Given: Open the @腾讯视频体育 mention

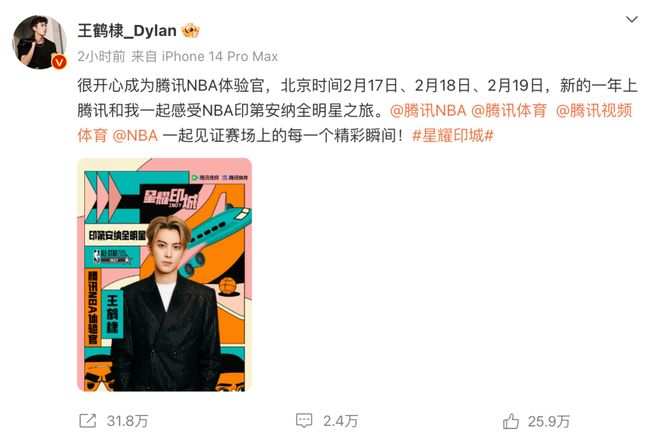Looking at the screenshot, I should (x=594, y=111).
